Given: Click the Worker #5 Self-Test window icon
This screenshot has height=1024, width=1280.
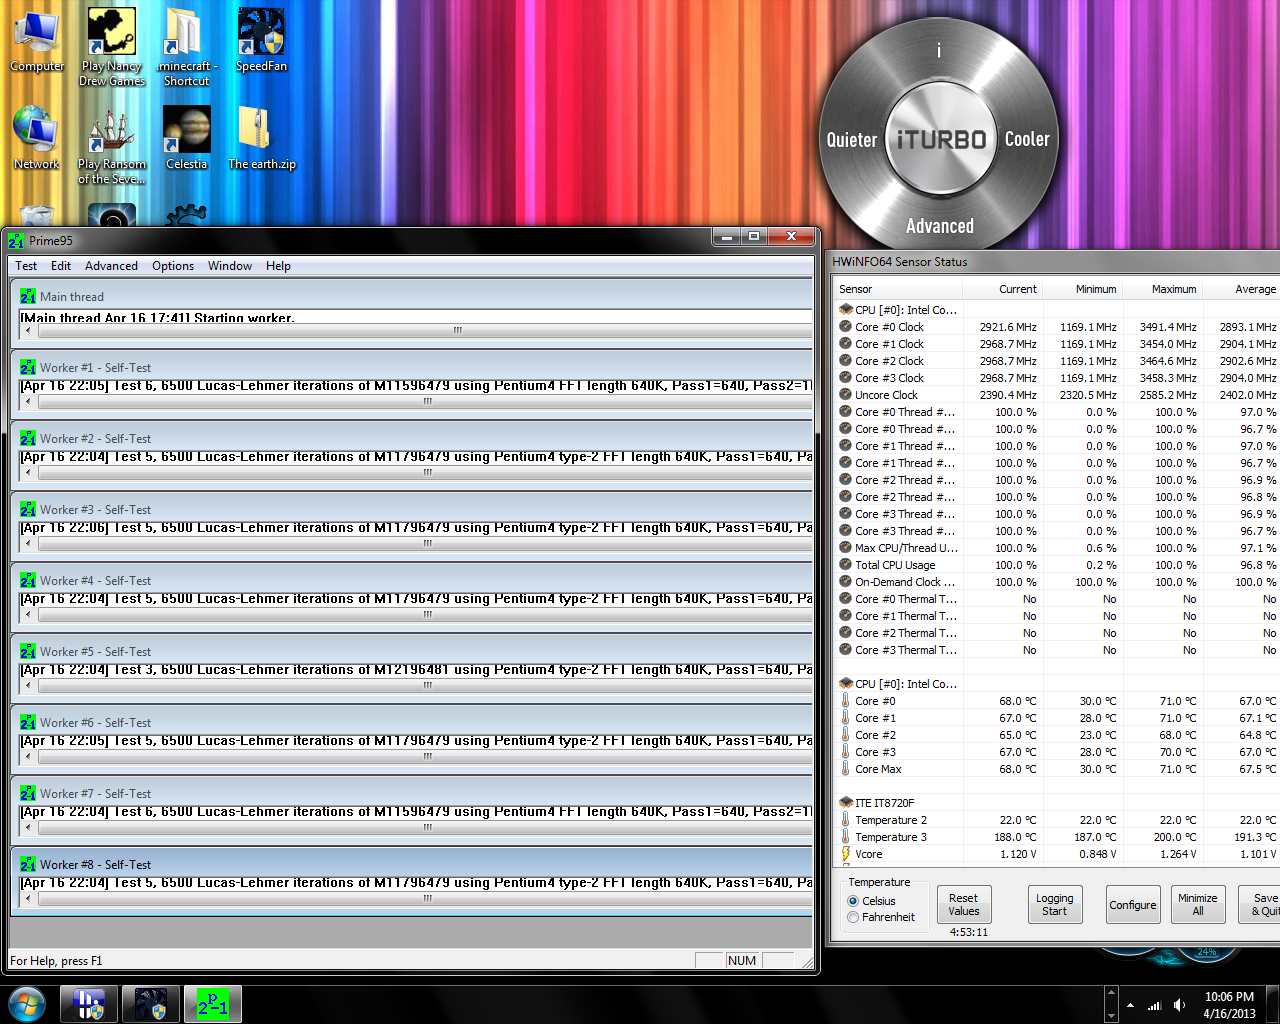Looking at the screenshot, I should (28, 651).
